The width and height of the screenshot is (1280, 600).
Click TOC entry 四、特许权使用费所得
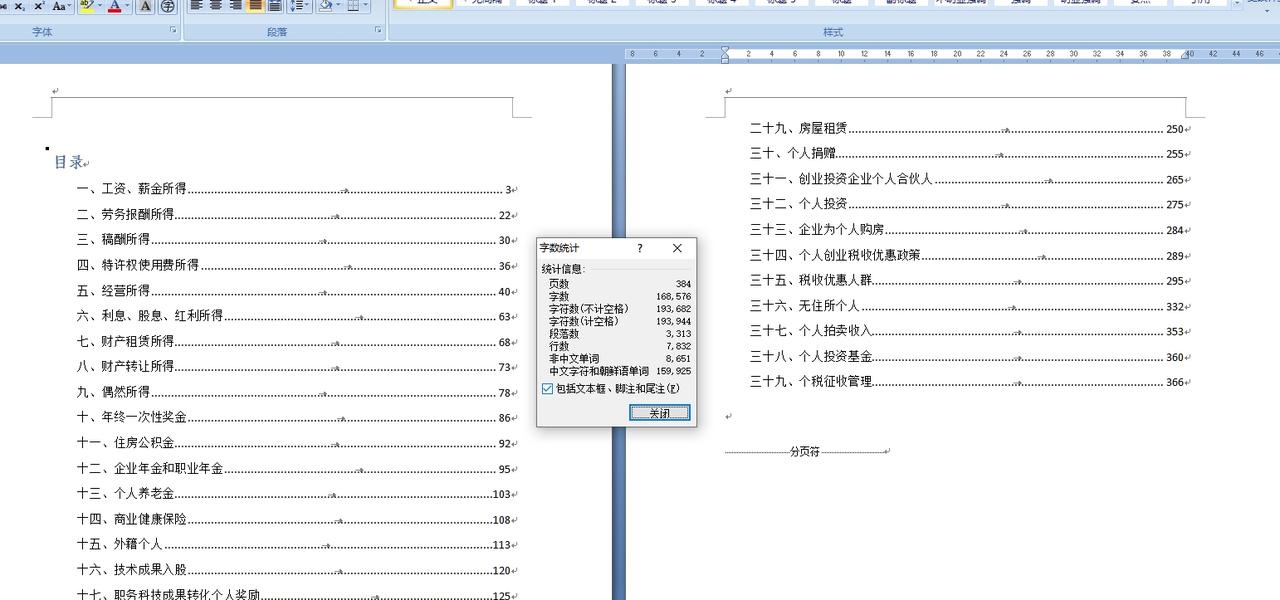pyautogui.click(x=296, y=265)
